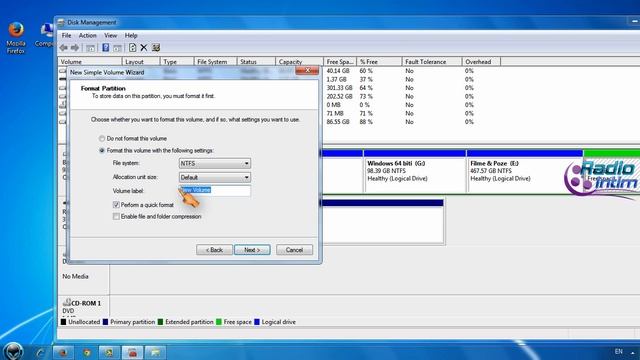Click the CD-ROM 1 disk label

(86, 303)
